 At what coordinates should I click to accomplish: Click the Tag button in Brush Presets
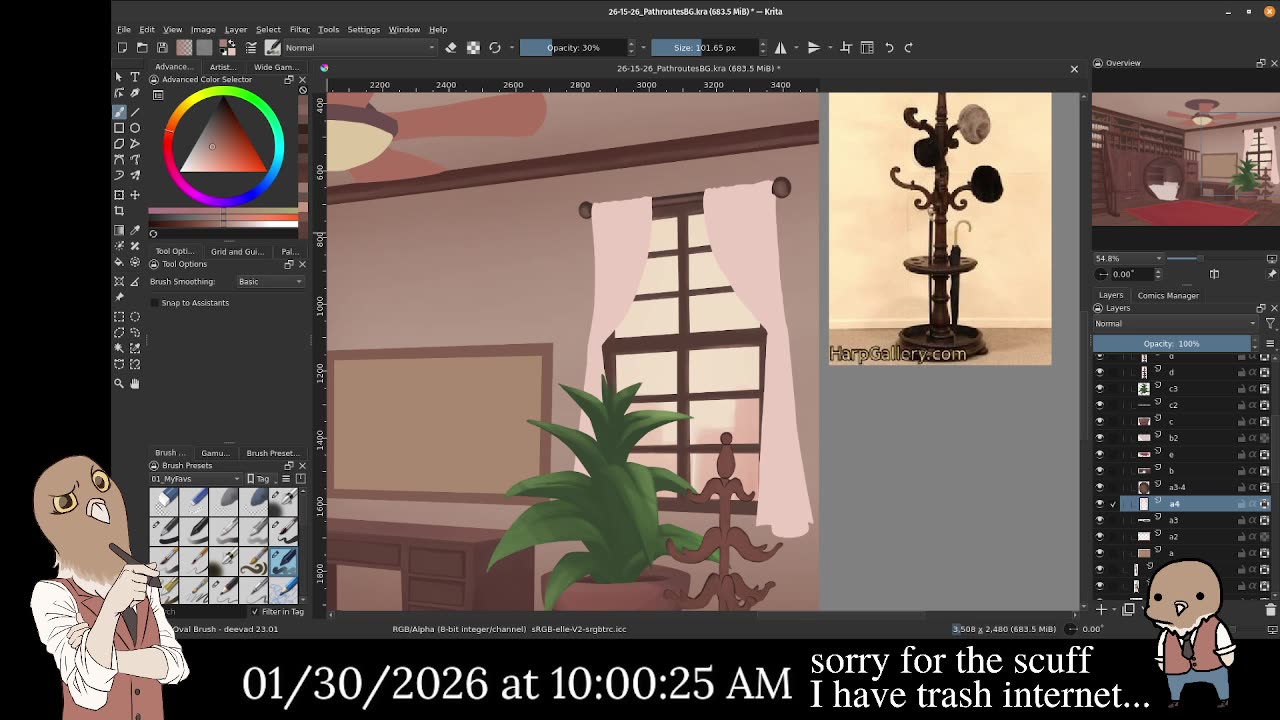pos(261,478)
